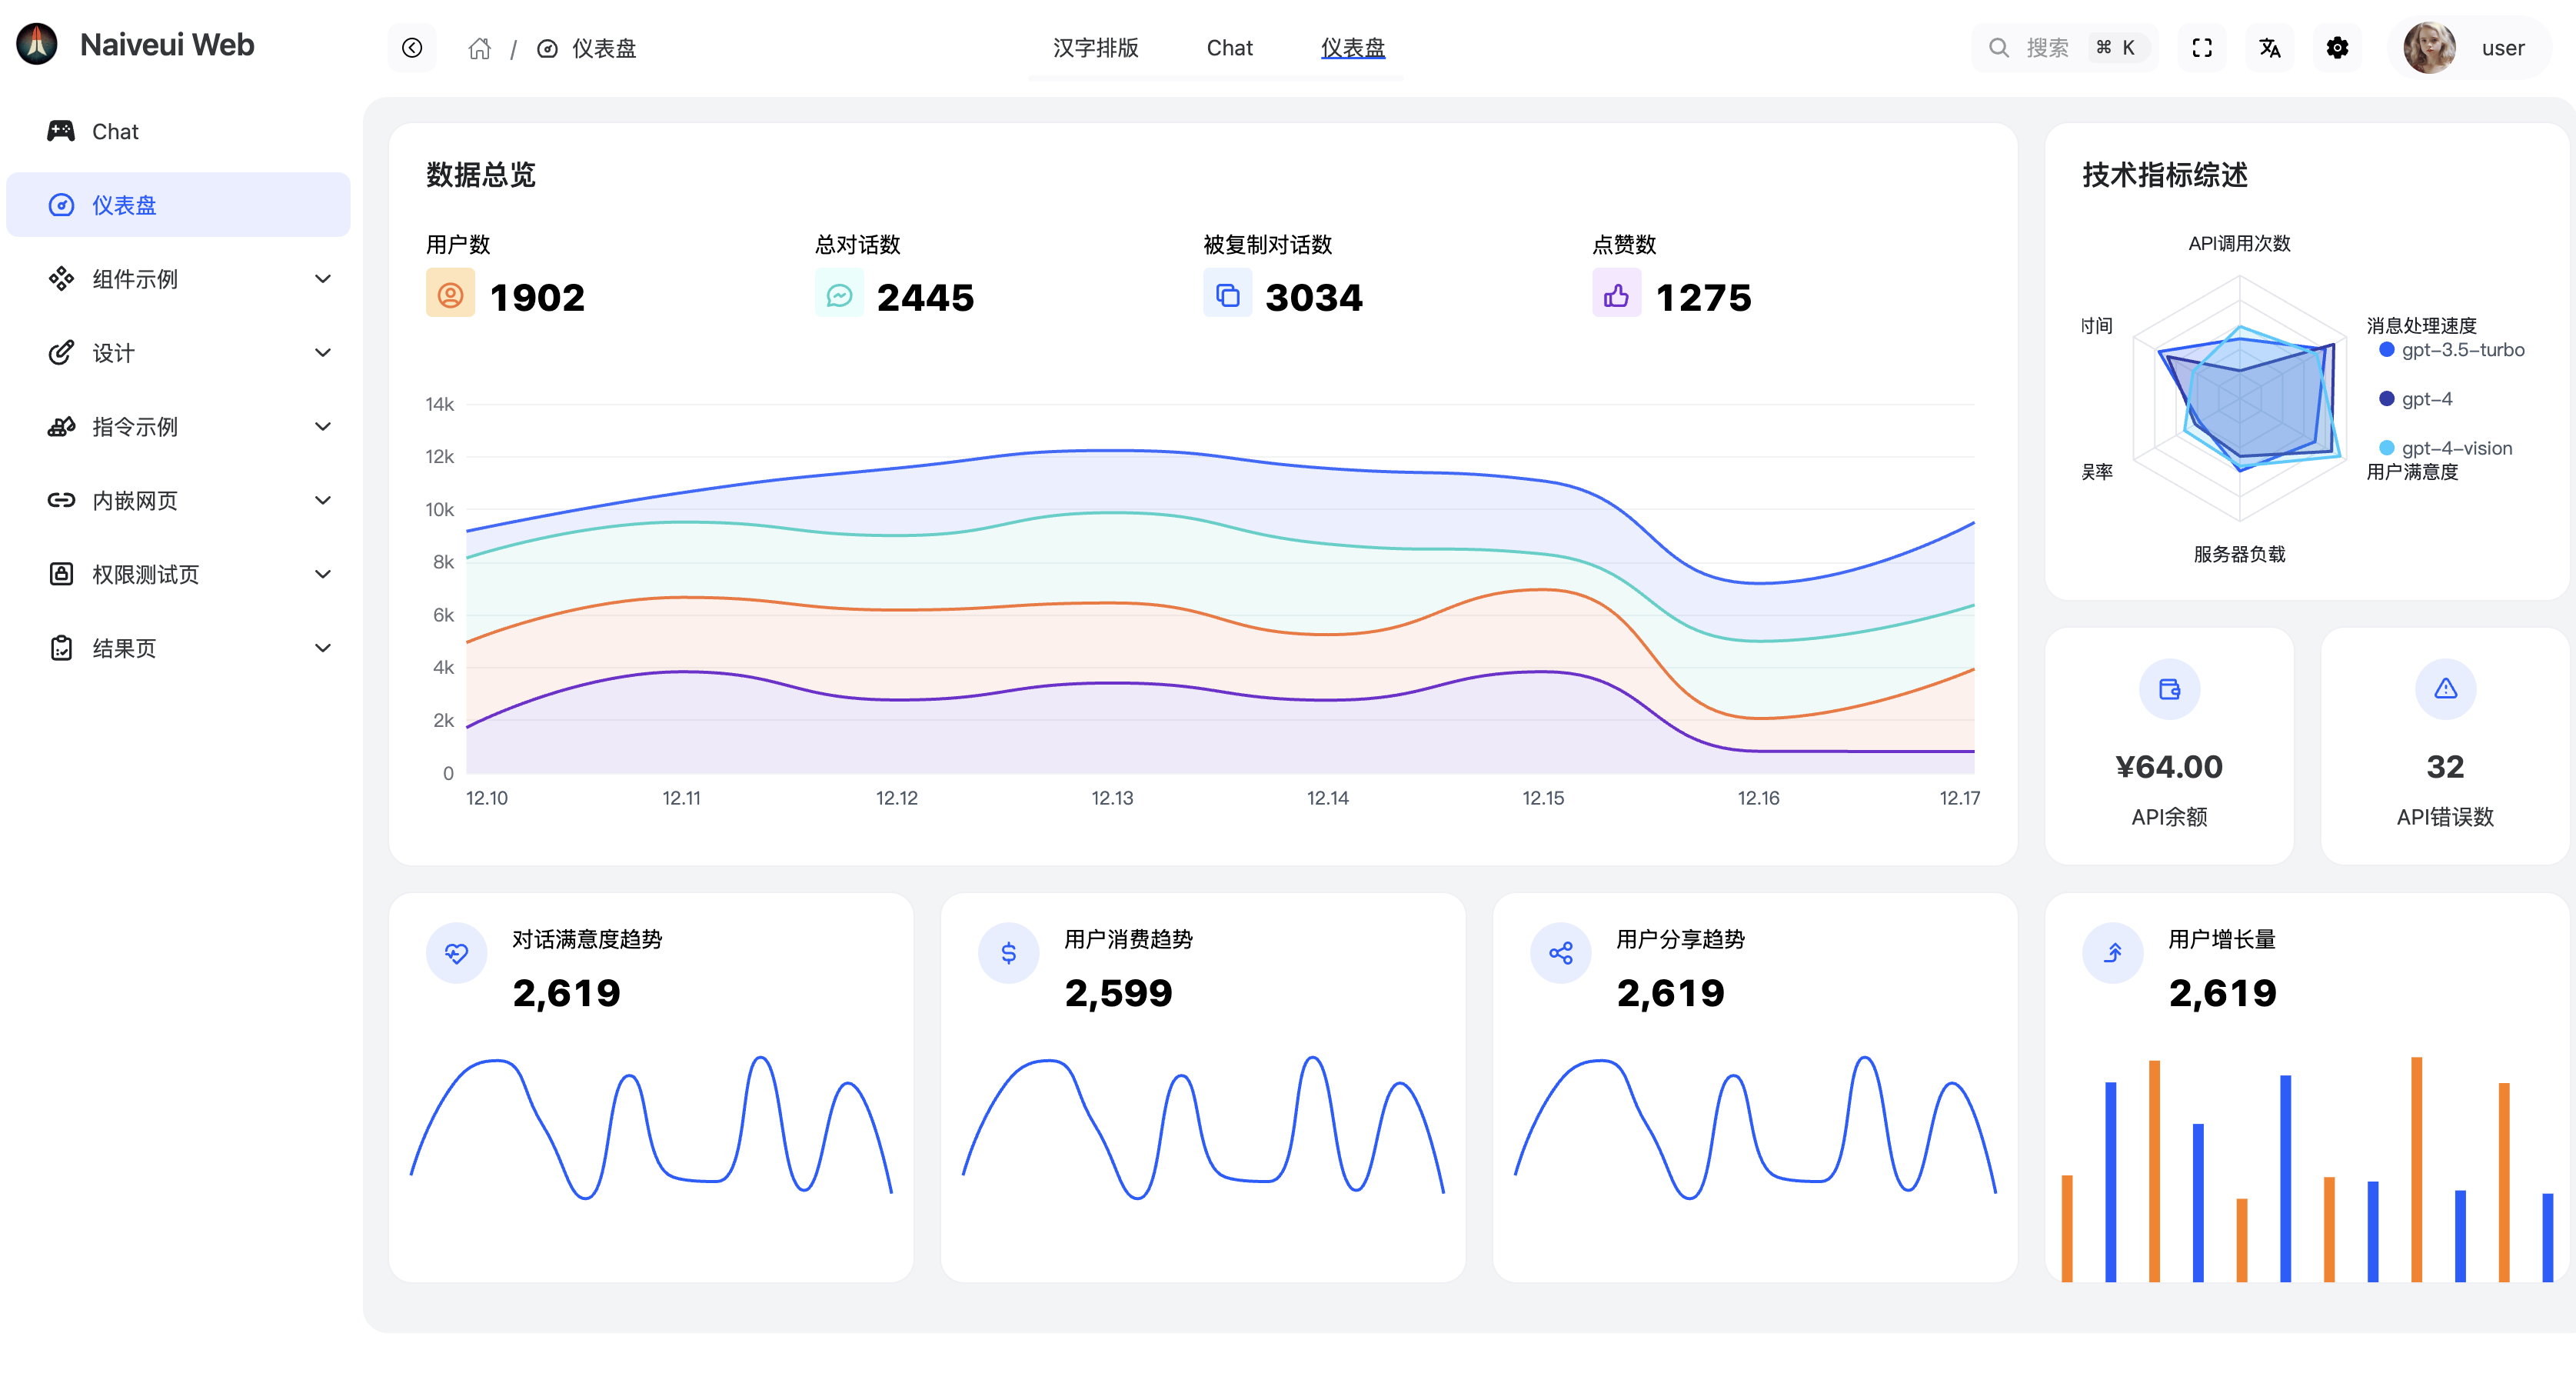This screenshot has width=2576, height=1380.
Task: Click the 数据总览 heading
Action: [x=480, y=175]
